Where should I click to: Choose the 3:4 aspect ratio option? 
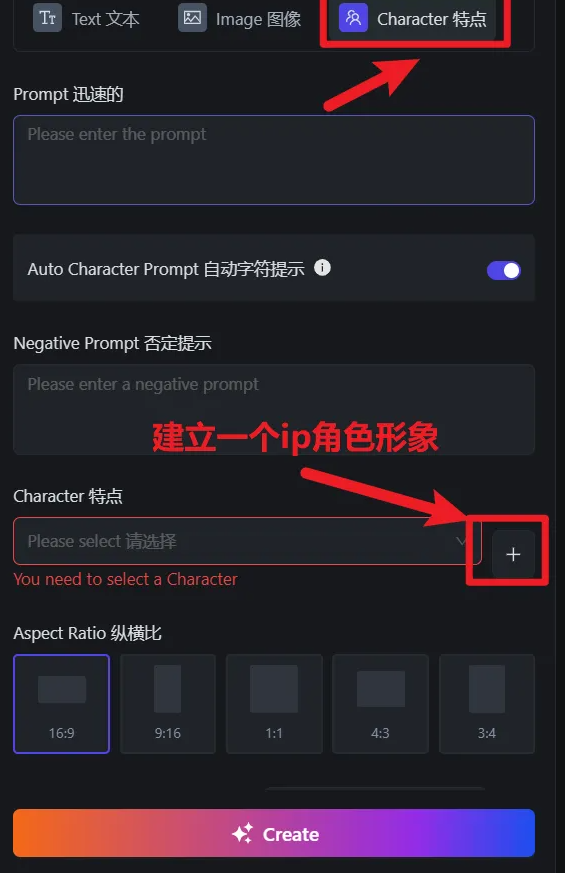[487, 704]
